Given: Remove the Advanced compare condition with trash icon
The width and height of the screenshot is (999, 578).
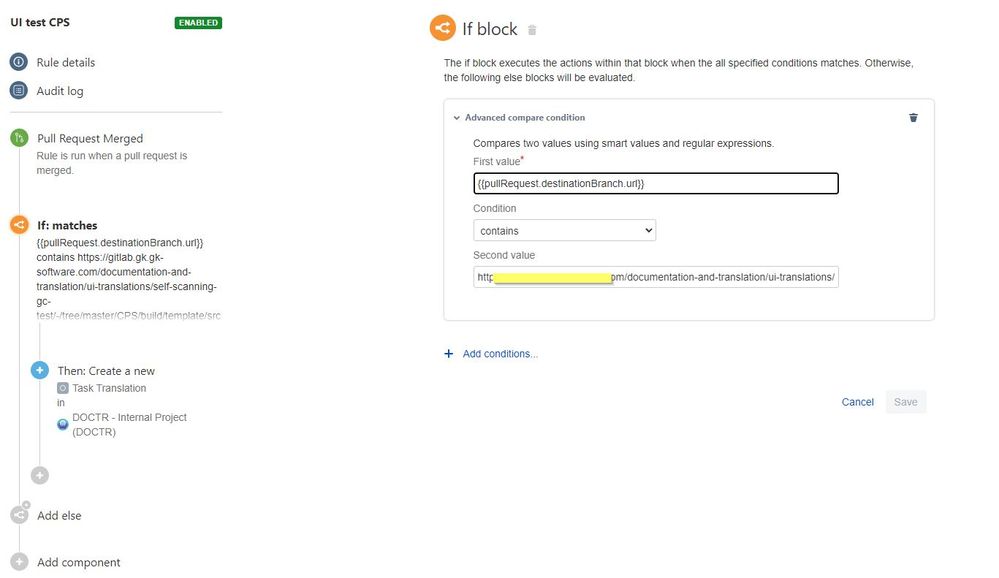Looking at the screenshot, I should pyautogui.click(x=913, y=117).
